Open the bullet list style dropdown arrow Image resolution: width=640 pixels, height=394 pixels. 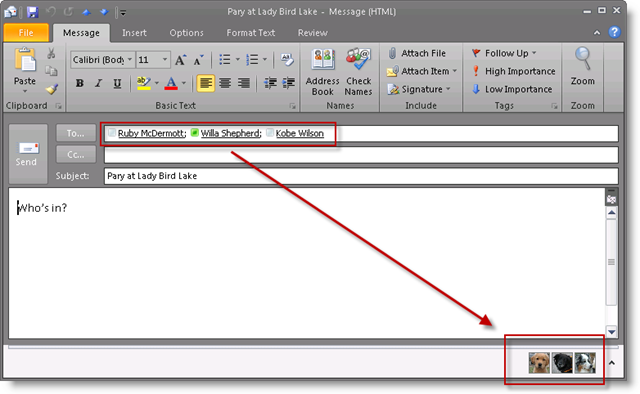238,60
